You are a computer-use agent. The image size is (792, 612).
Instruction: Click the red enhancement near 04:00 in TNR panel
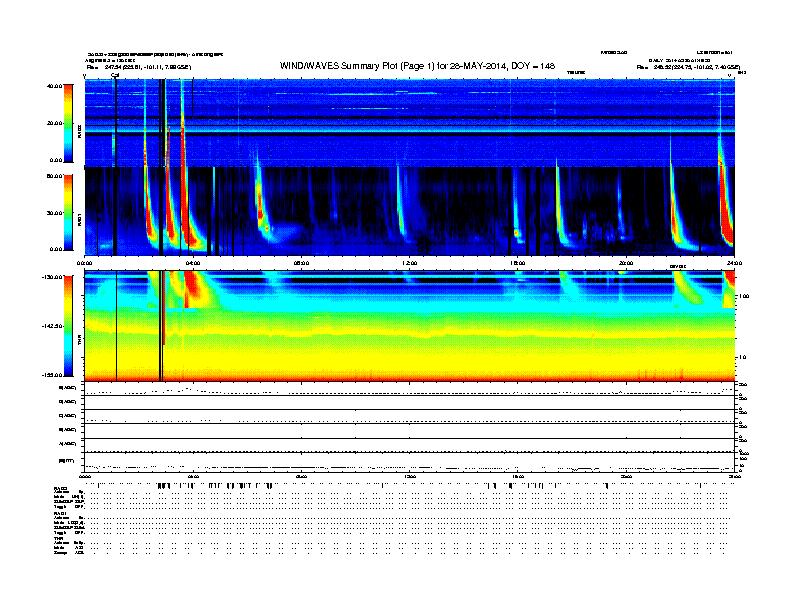(x=192, y=286)
